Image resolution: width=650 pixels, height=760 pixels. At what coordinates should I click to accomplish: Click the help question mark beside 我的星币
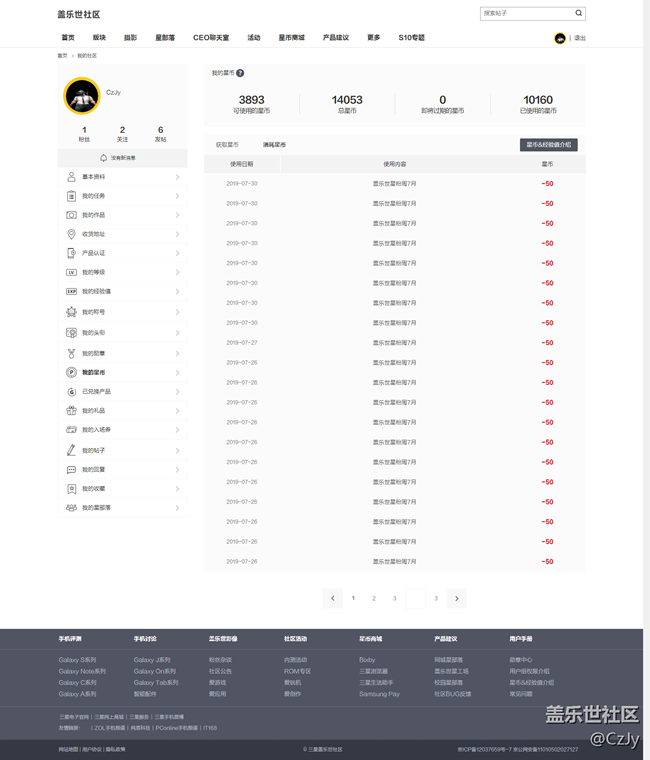pyautogui.click(x=240, y=73)
